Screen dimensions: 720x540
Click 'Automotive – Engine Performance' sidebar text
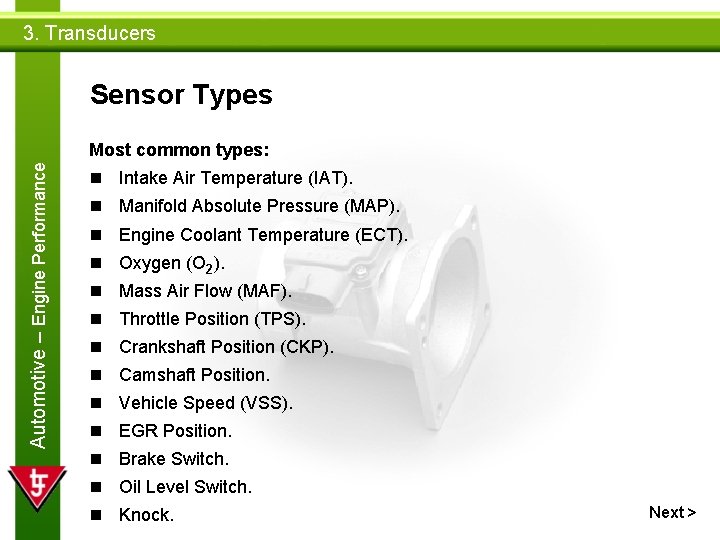point(39,305)
